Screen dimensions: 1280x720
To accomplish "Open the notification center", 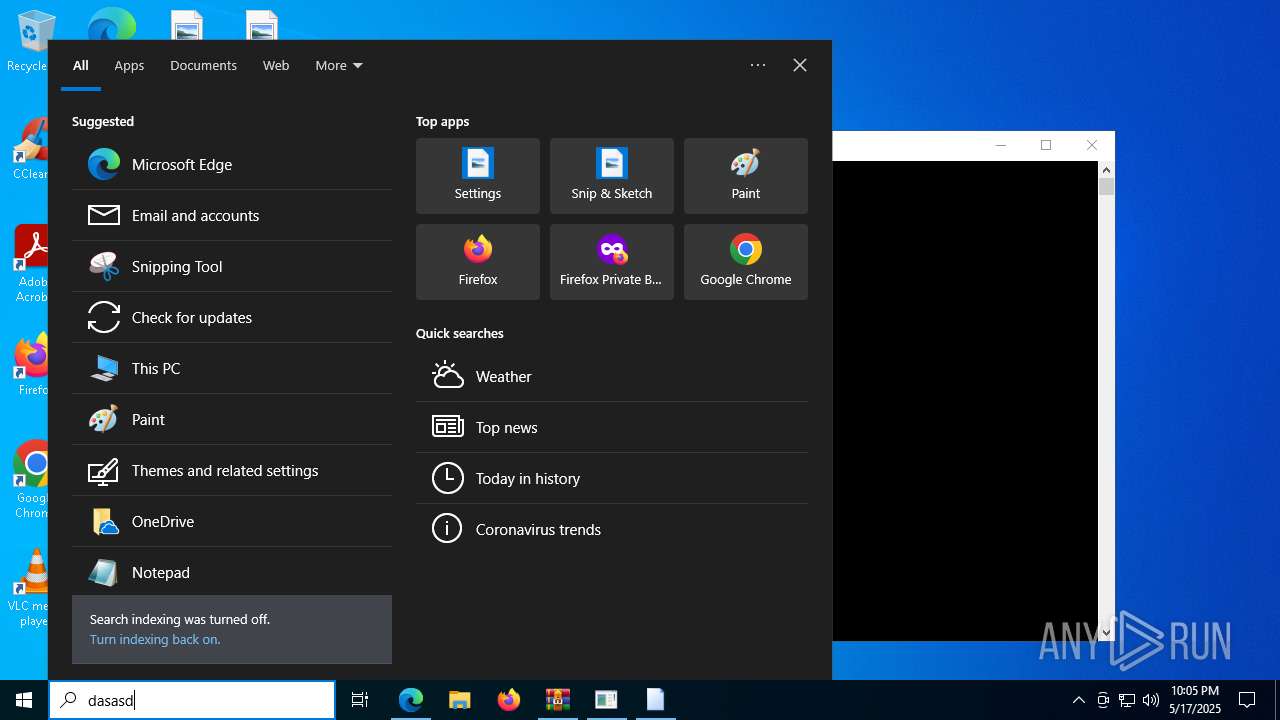I will click(x=1247, y=700).
